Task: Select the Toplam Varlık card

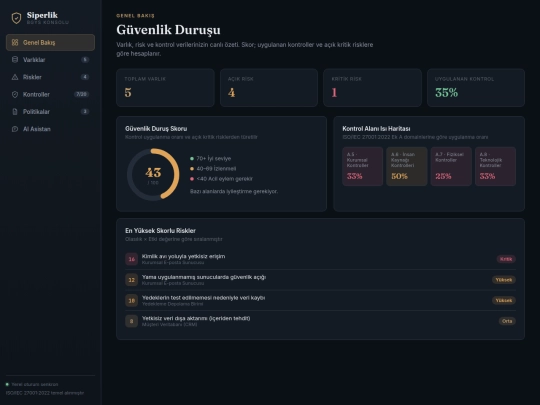Action: click(x=165, y=87)
